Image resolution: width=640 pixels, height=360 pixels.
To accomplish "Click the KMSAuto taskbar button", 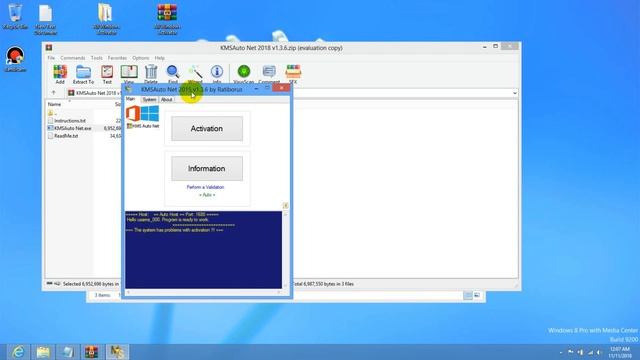I will pos(117,351).
